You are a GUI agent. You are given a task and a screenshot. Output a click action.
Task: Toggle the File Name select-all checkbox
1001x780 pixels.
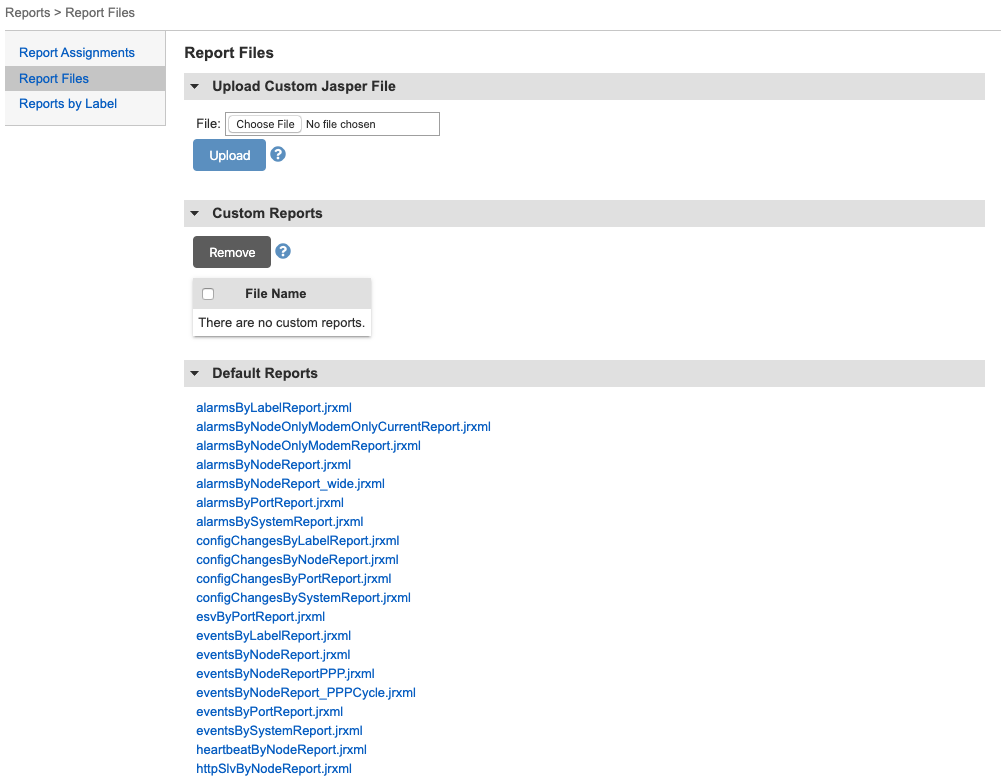pyautogui.click(x=208, y=294)
